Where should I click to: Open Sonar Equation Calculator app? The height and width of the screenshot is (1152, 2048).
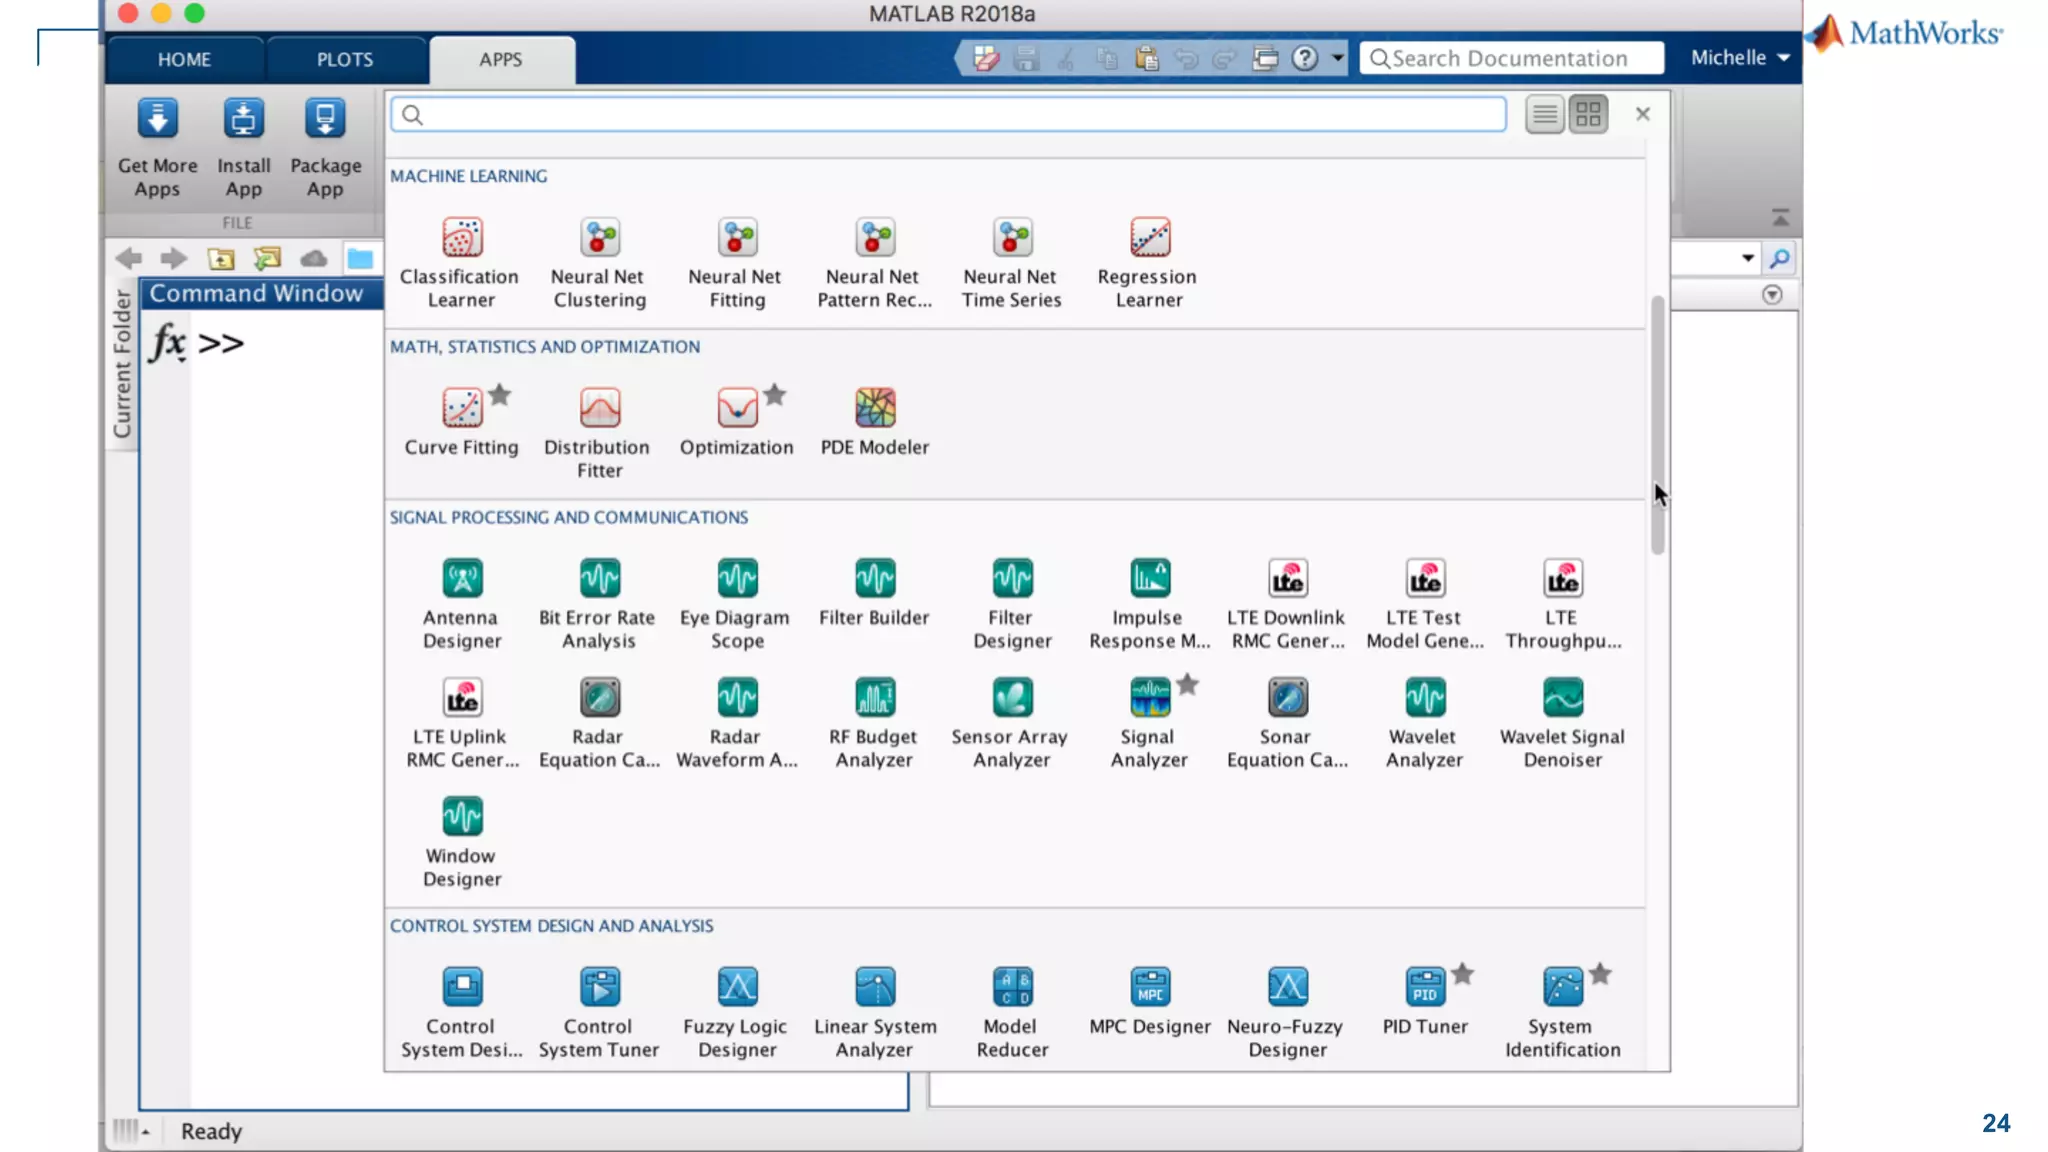pos(1287,722)
